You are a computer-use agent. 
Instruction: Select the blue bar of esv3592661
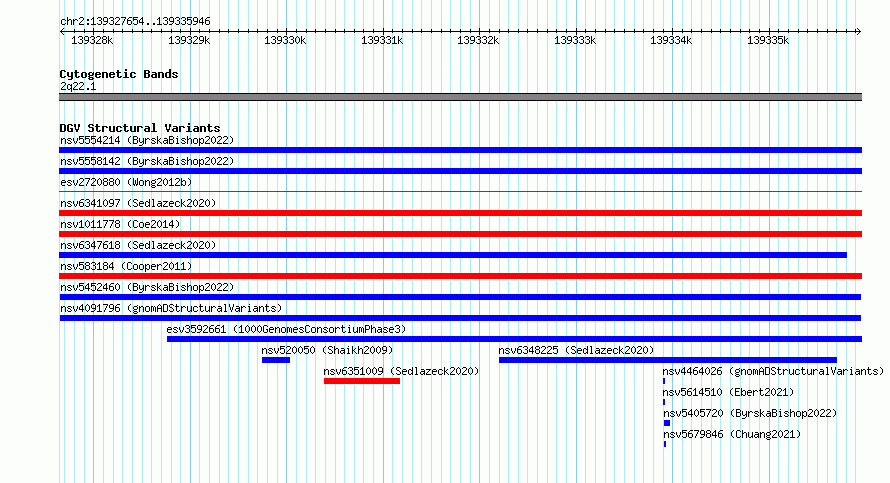coord(514,339)
